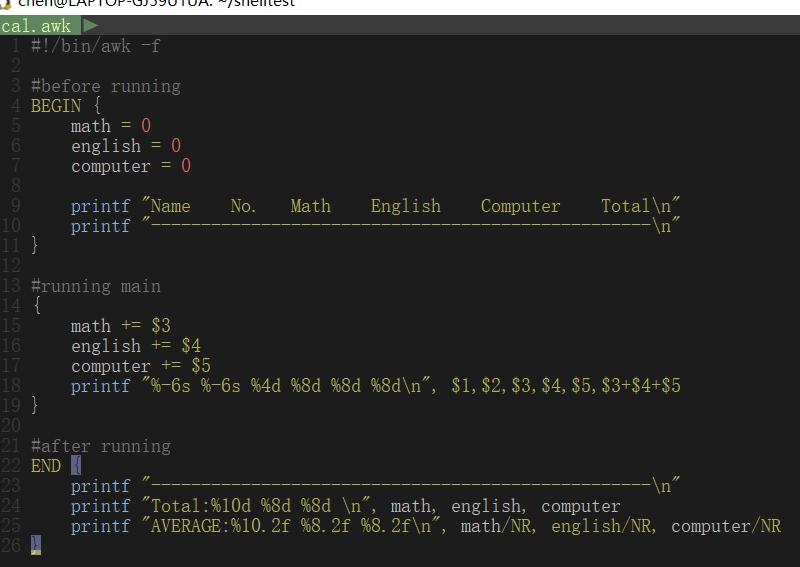Click the 'english += $4' statement
The width and height of the screenshot is (800, 567).
click(136, 346)
